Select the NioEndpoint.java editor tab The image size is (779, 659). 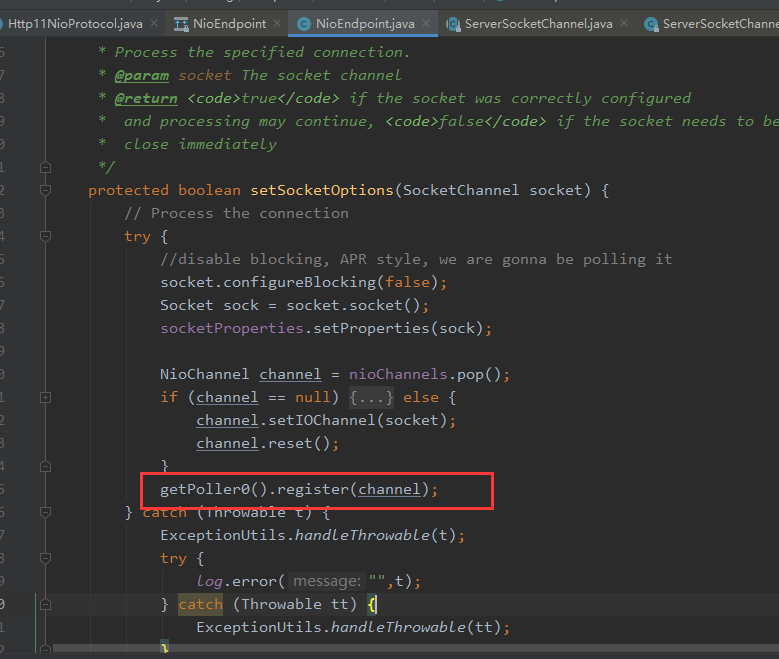[365, 24]
